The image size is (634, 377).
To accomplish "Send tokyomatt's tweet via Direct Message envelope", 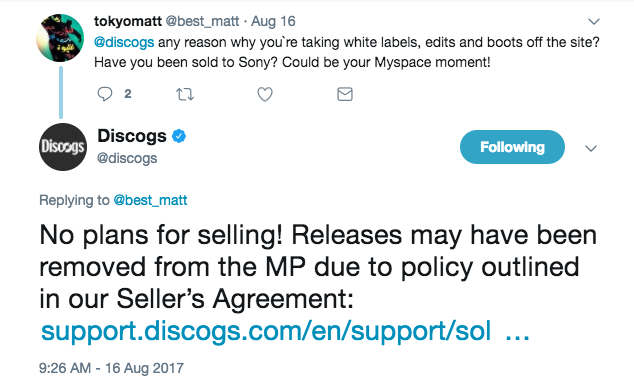I will pos(345,94).
